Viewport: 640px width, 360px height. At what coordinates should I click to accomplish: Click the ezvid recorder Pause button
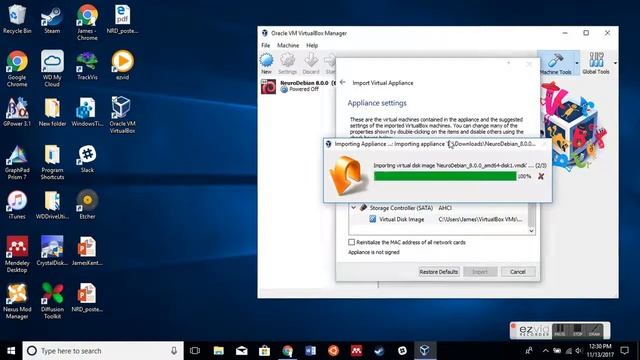[x=560, y=330]
